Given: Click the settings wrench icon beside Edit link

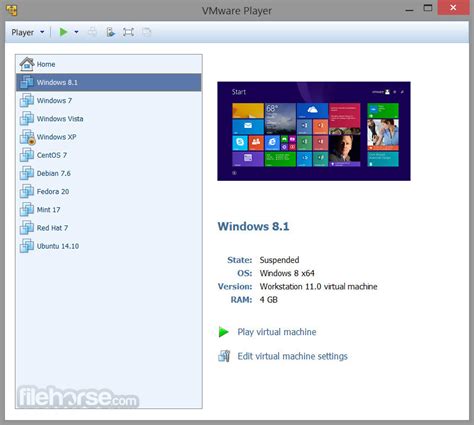Looking at the screenshot, I should pos(224,356).
